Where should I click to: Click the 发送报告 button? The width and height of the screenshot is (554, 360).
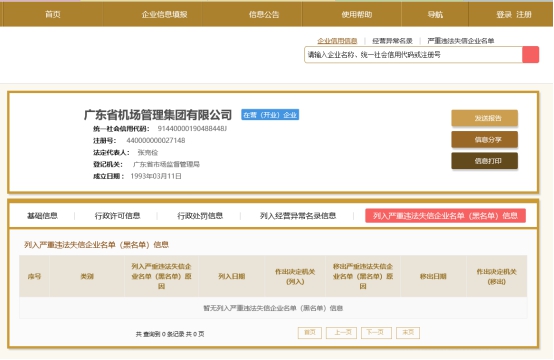[484, 118]
